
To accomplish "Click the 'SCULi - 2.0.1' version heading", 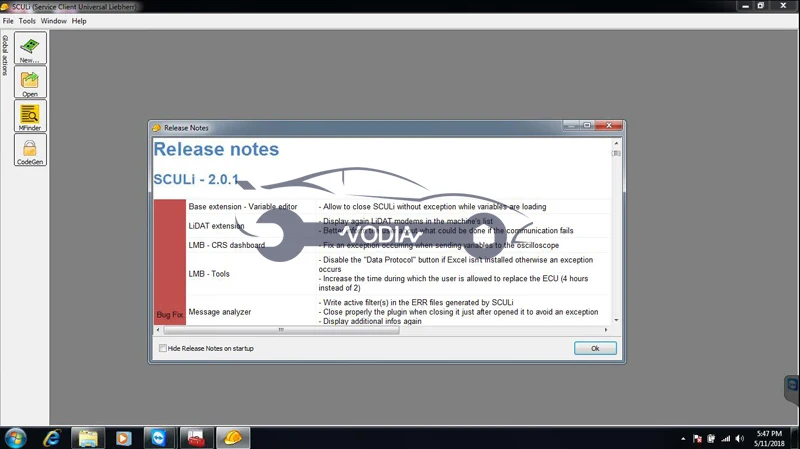I will point(196,179).
